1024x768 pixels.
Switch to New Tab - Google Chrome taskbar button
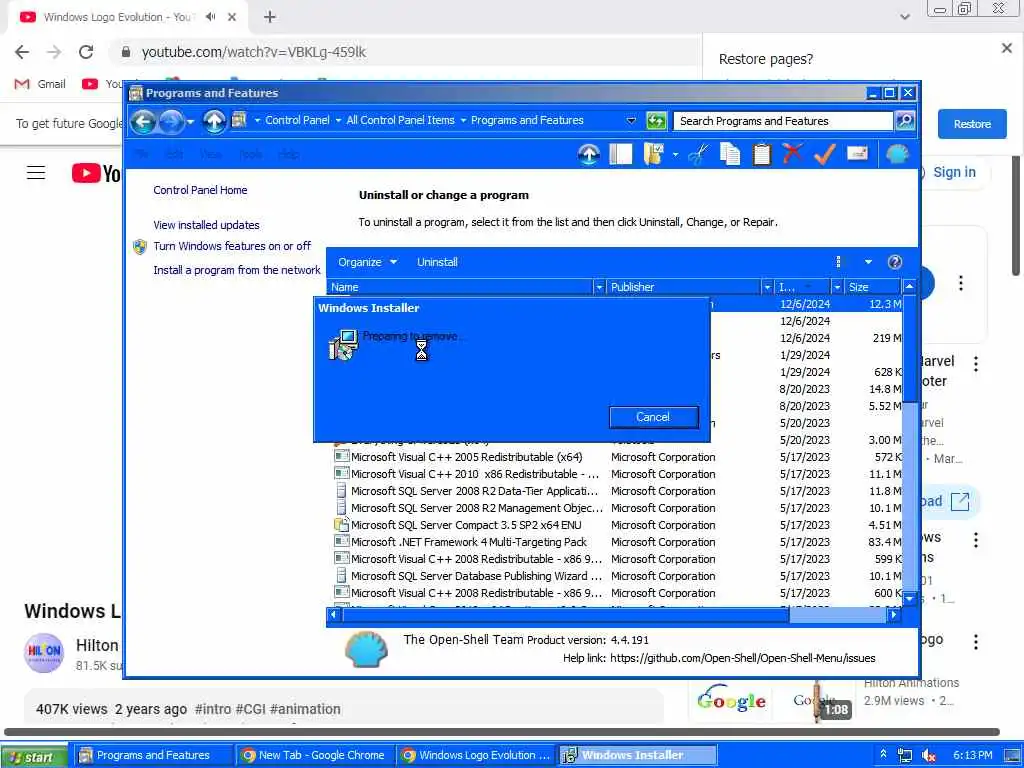[x=313, y=755]
